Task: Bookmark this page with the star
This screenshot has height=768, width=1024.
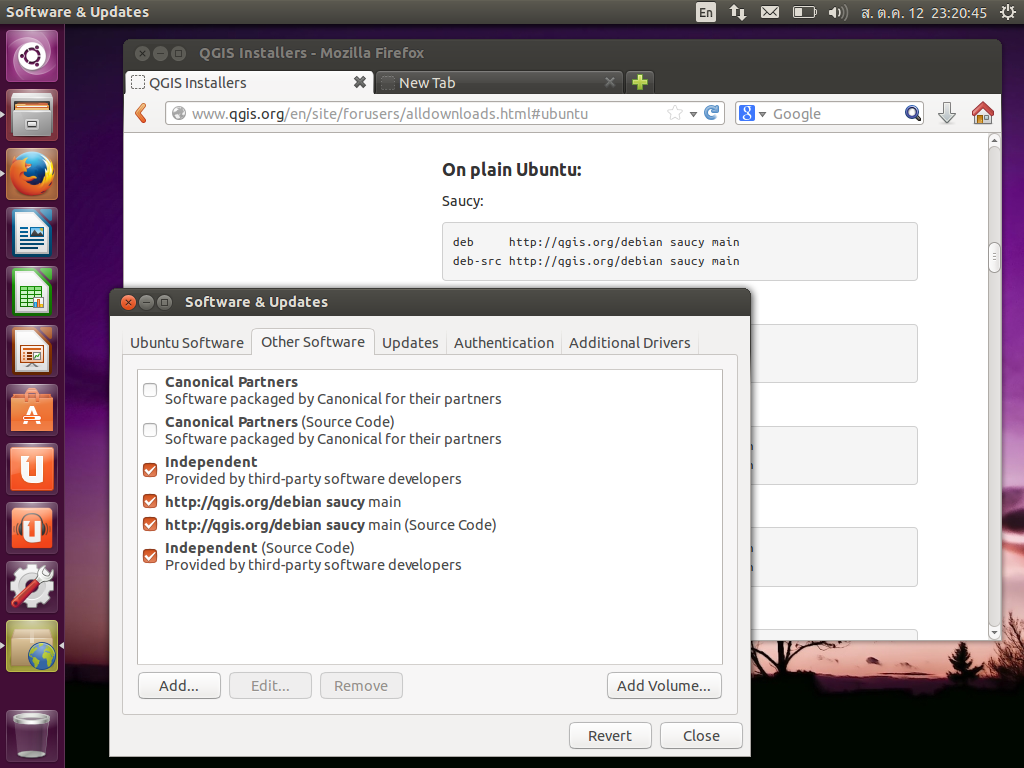Action: (x=675, y=113)
